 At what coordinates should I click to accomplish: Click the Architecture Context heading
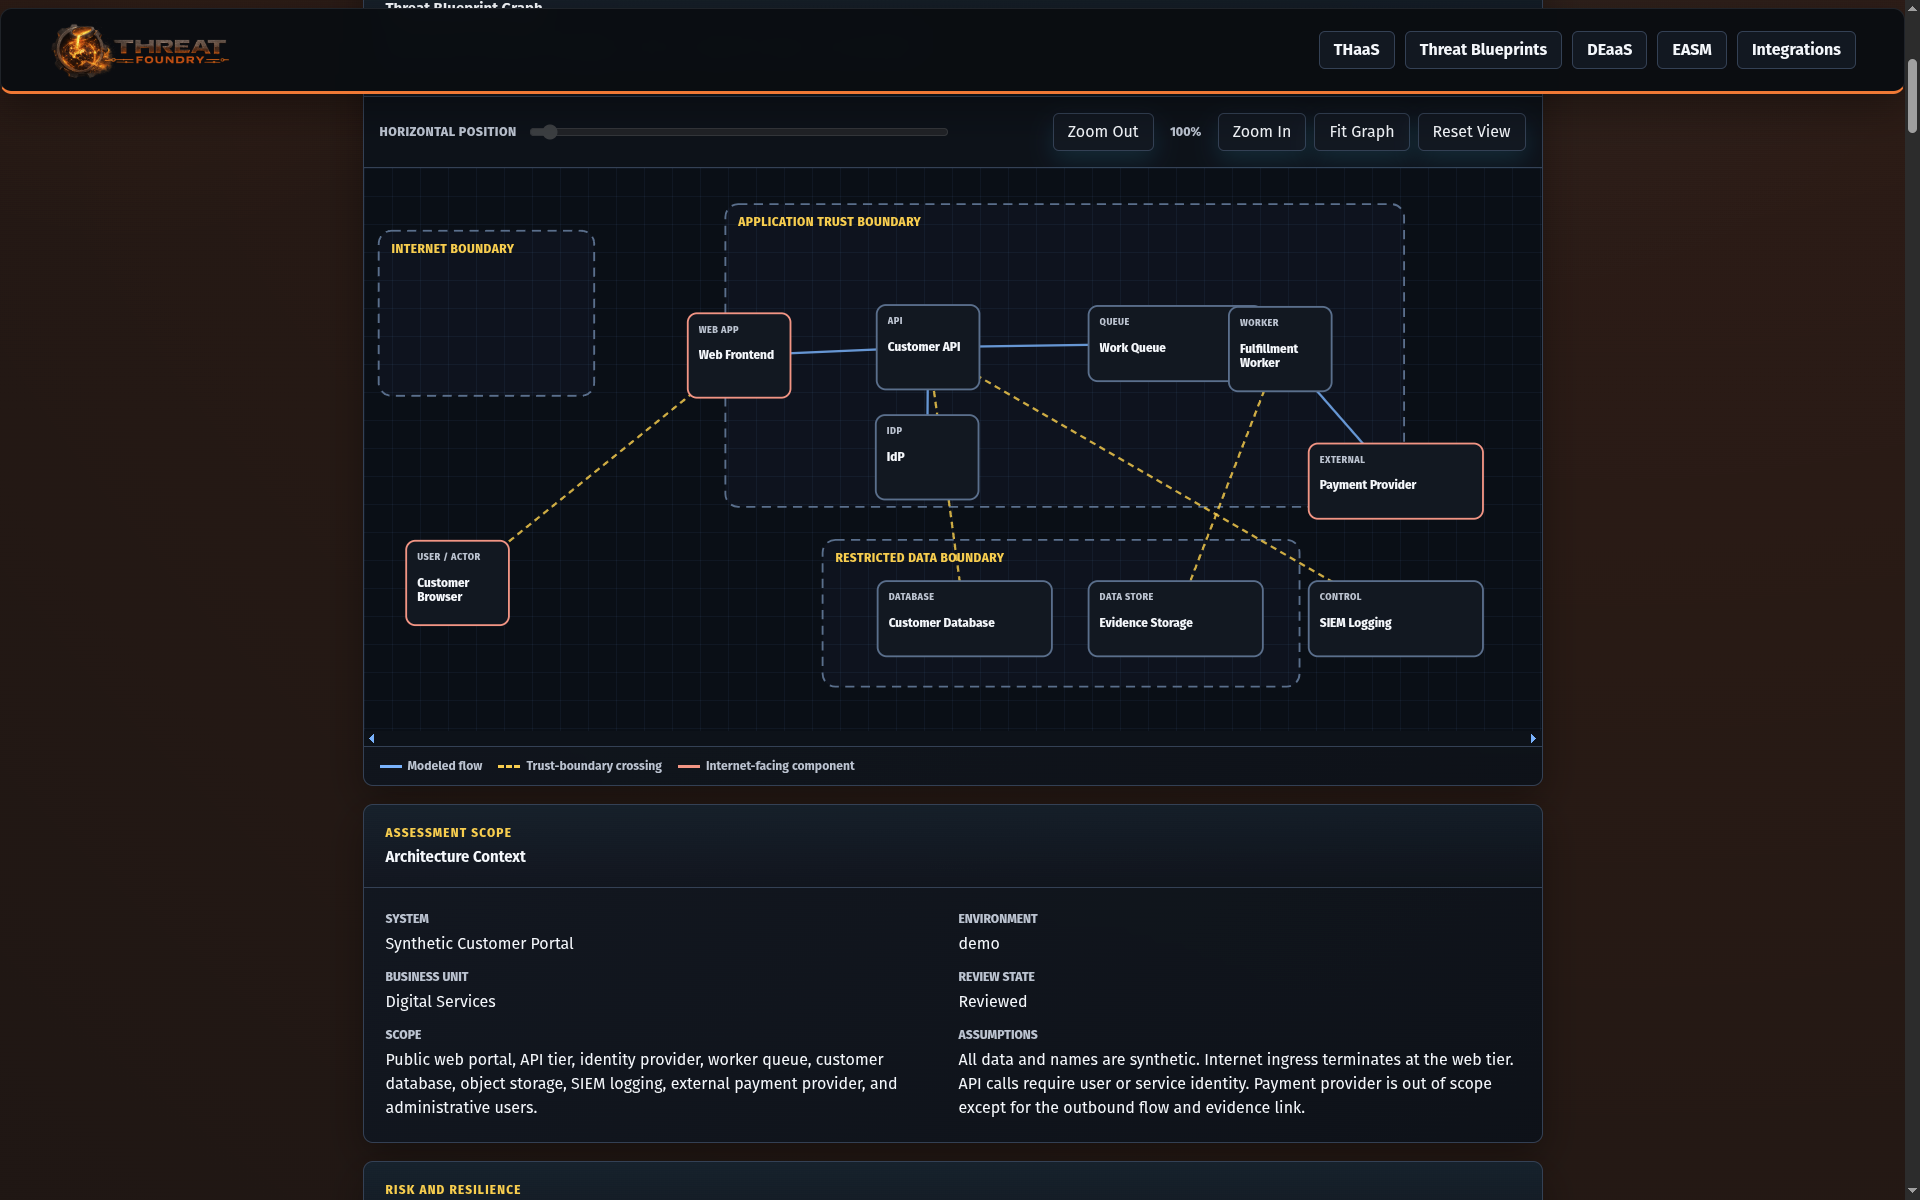455,857
